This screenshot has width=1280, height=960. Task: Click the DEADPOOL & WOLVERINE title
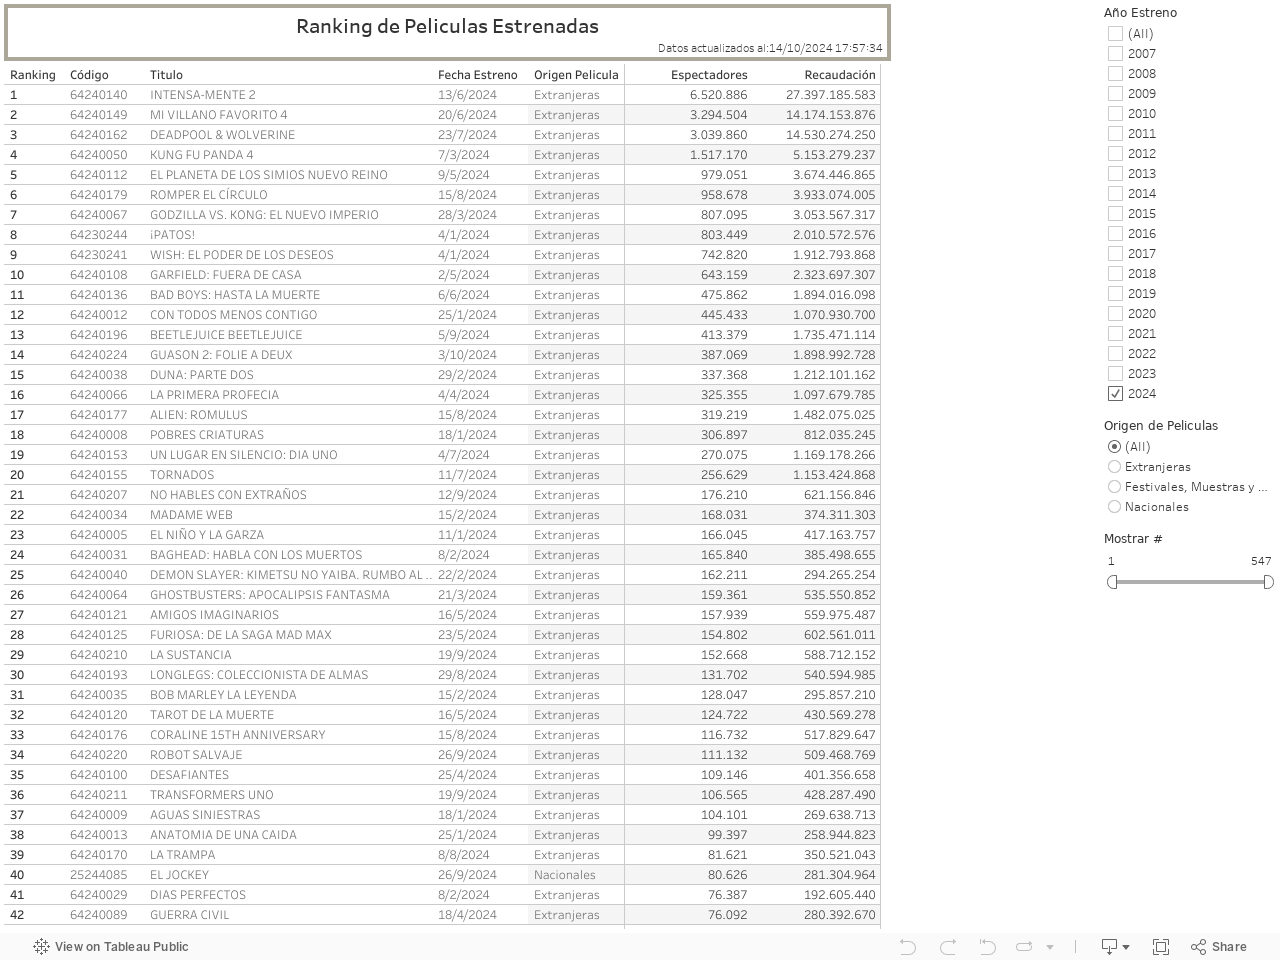[x=222, y=135]
